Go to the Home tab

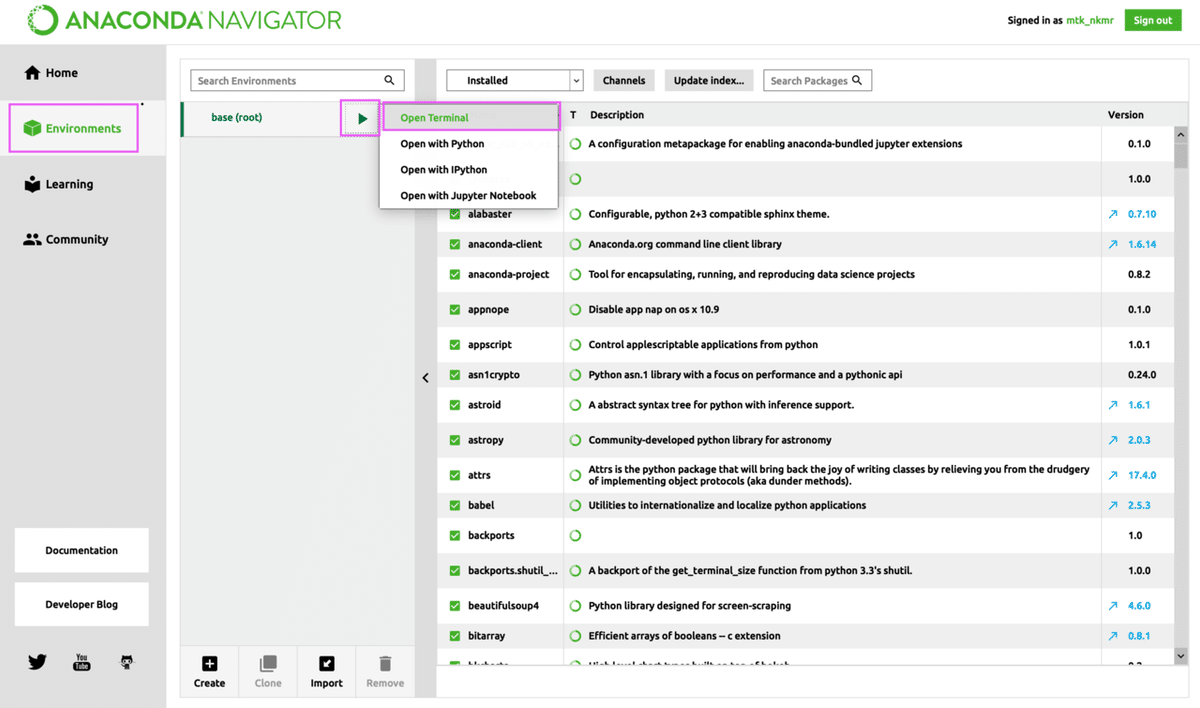tap(83, 73)
